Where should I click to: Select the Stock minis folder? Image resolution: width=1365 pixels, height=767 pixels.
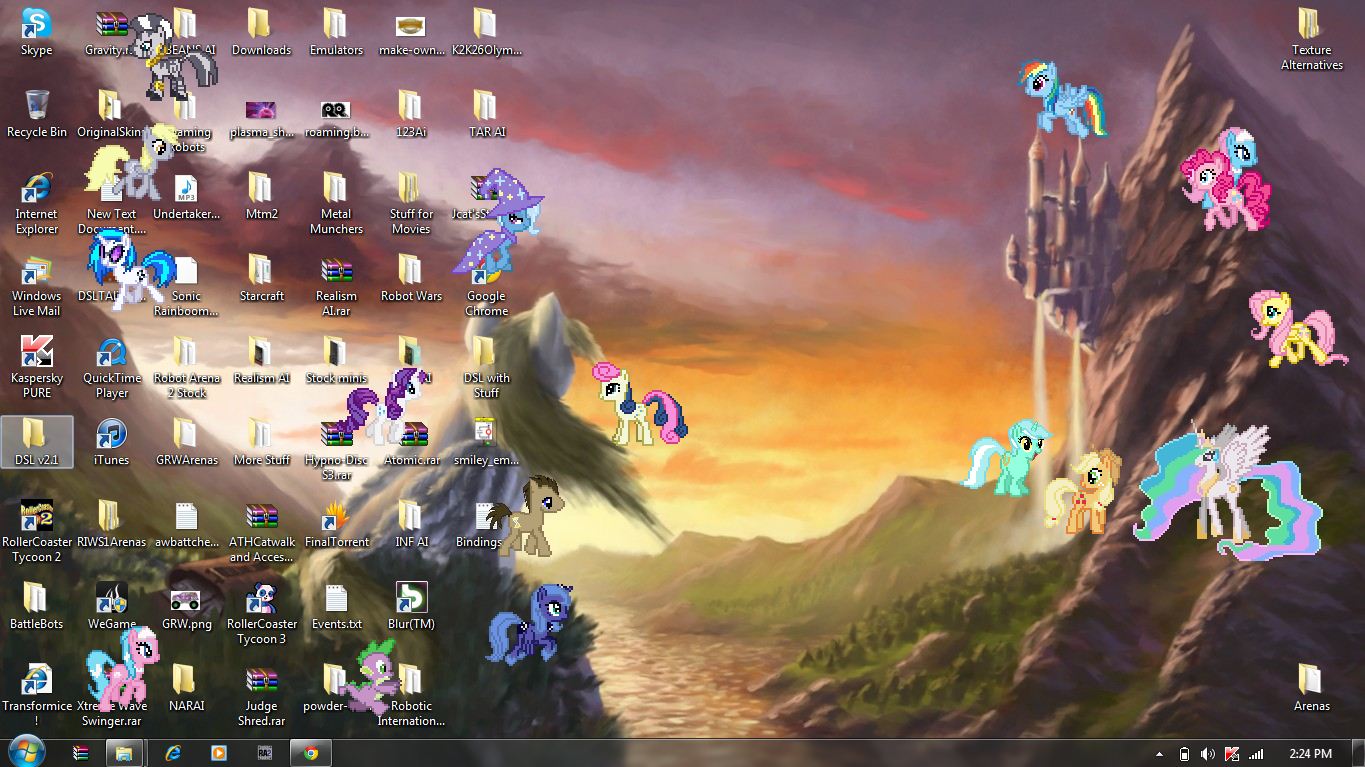point(336,360)
